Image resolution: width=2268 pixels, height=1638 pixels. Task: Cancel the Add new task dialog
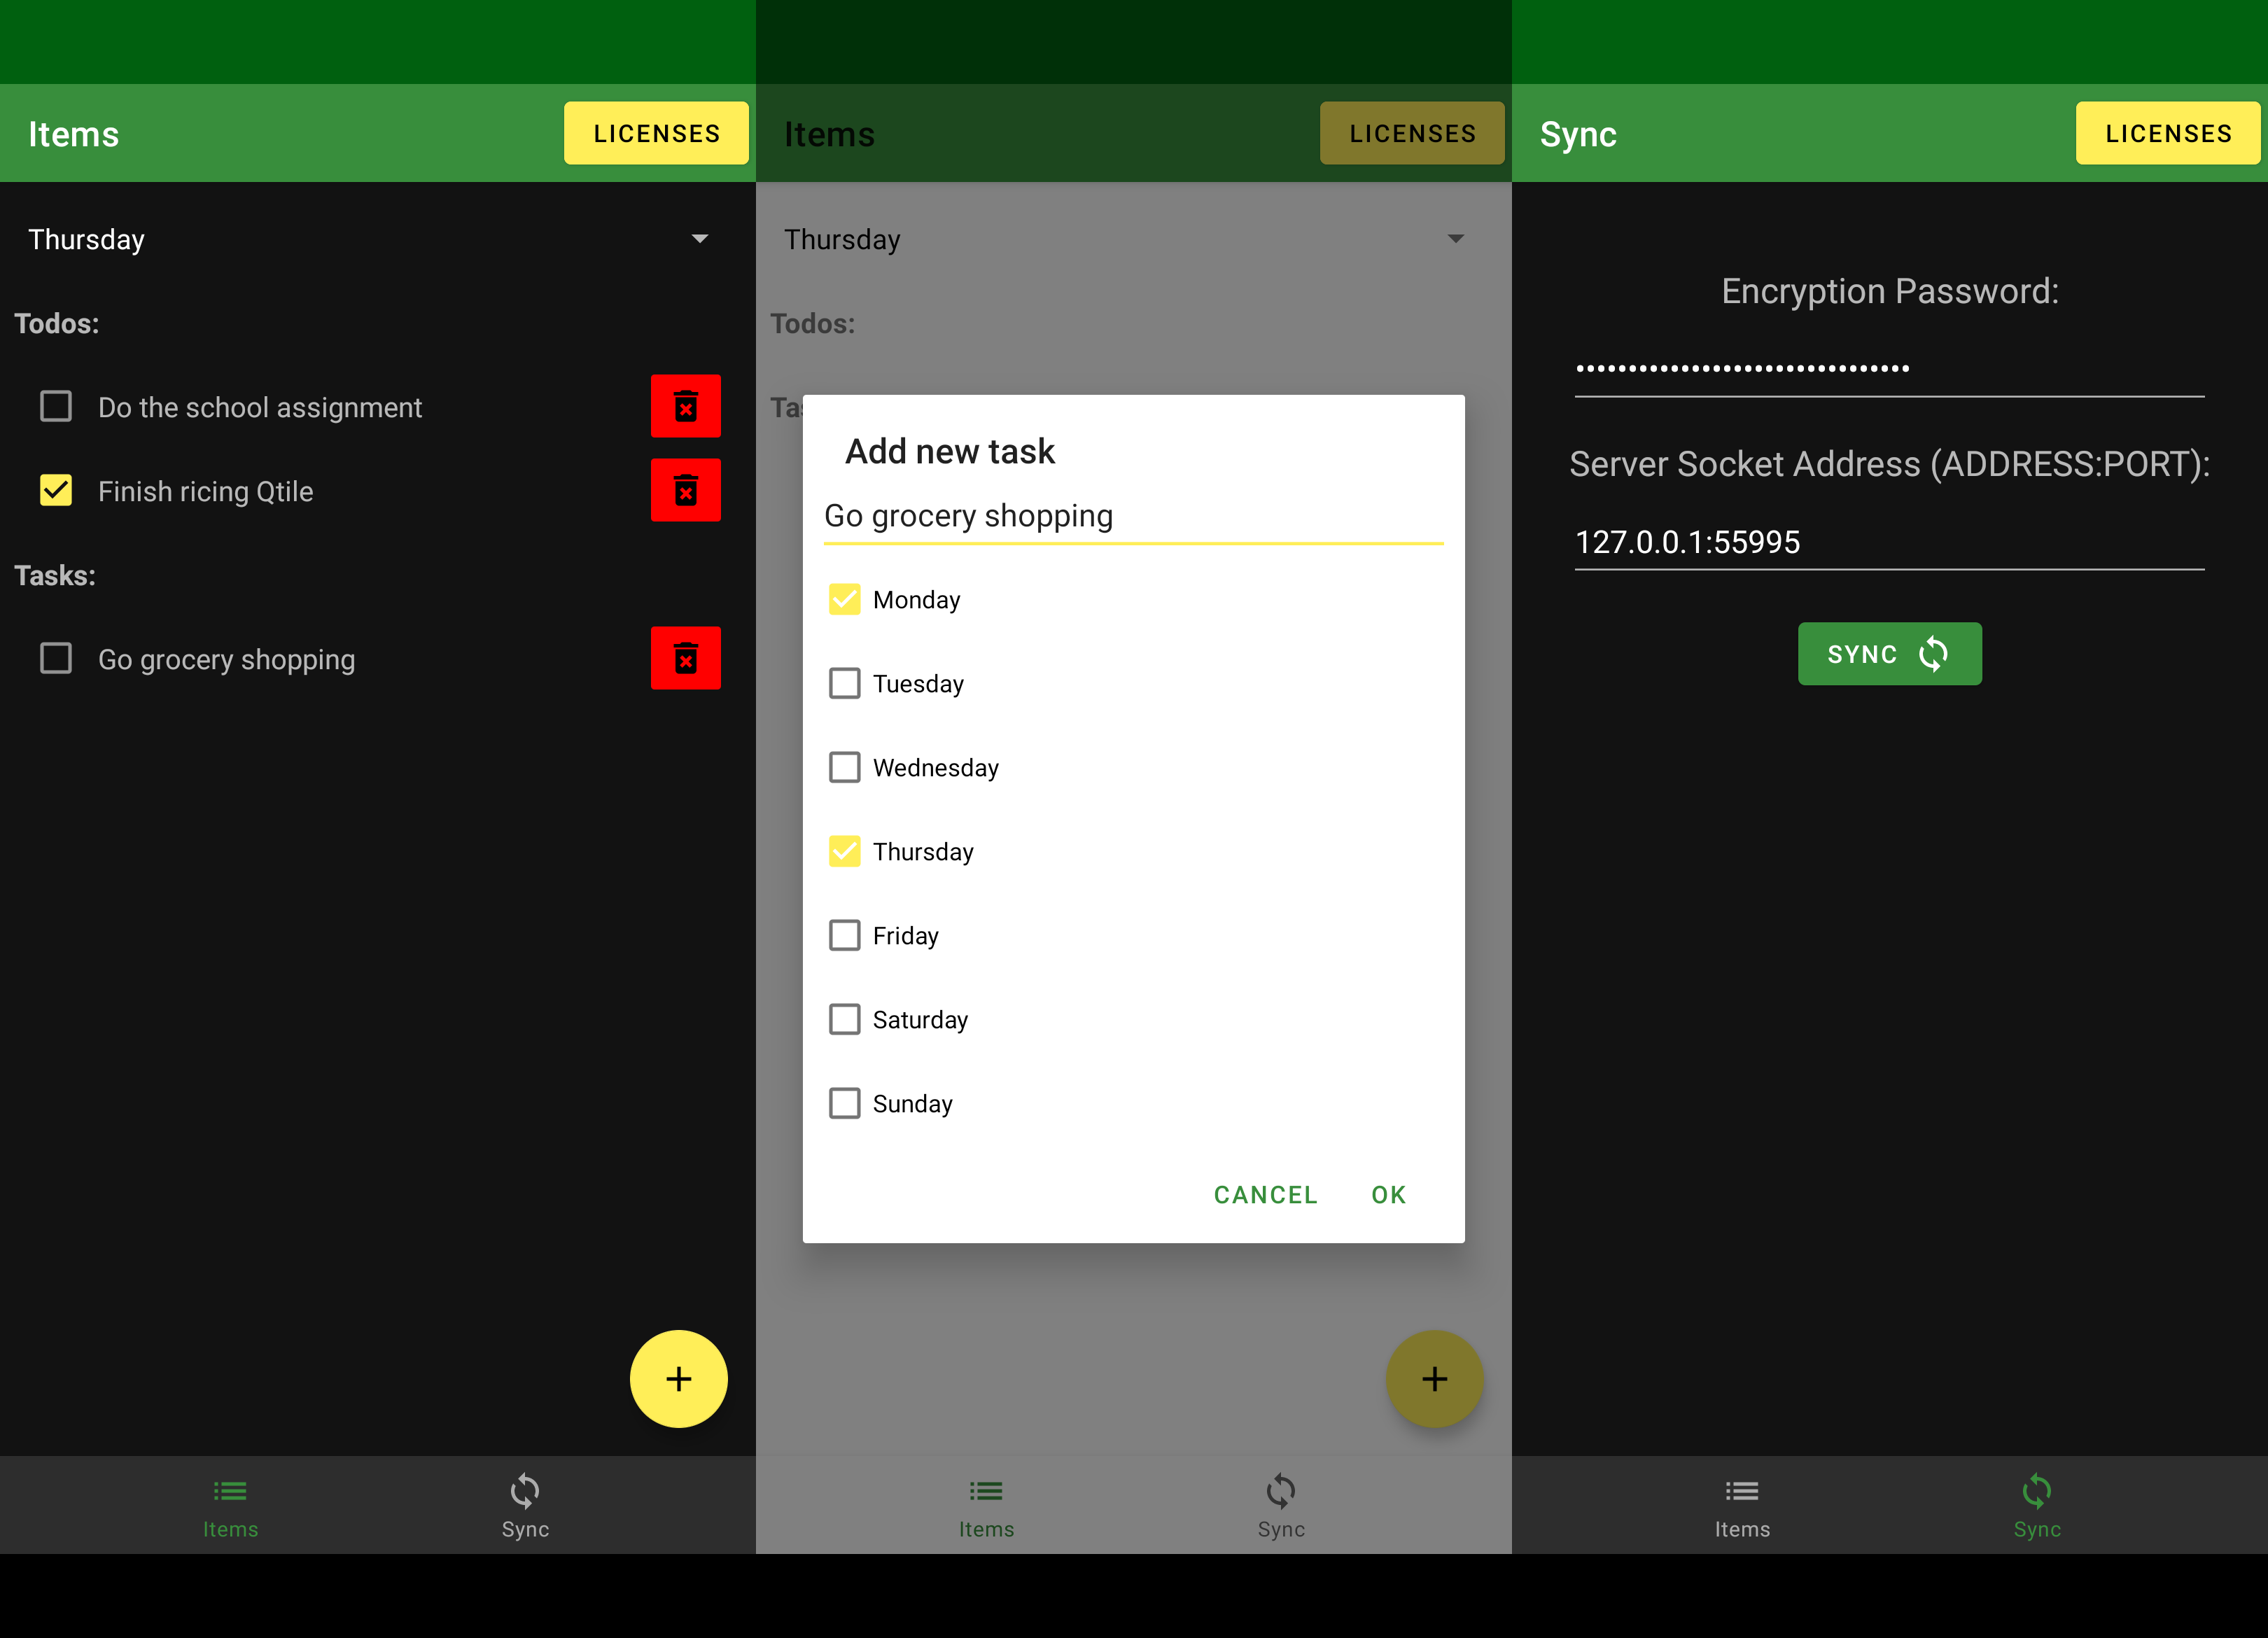(1264, 1194)
